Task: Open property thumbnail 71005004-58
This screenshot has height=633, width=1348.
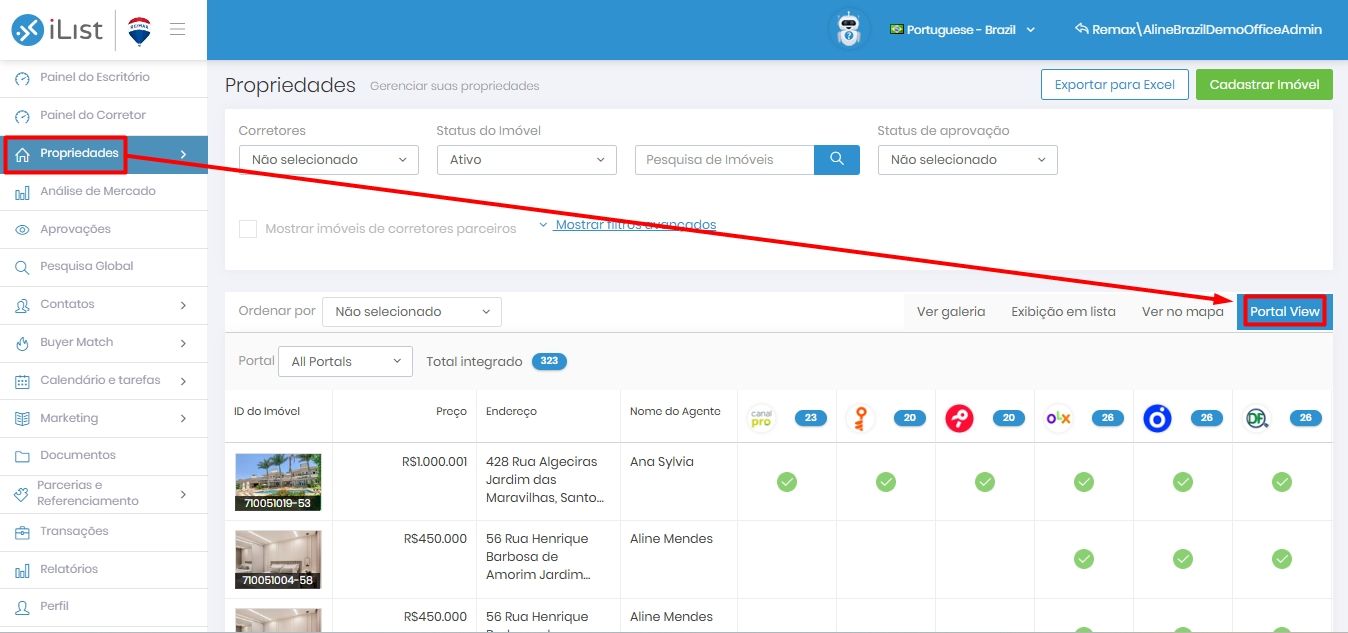Action: tap(278, 560)
